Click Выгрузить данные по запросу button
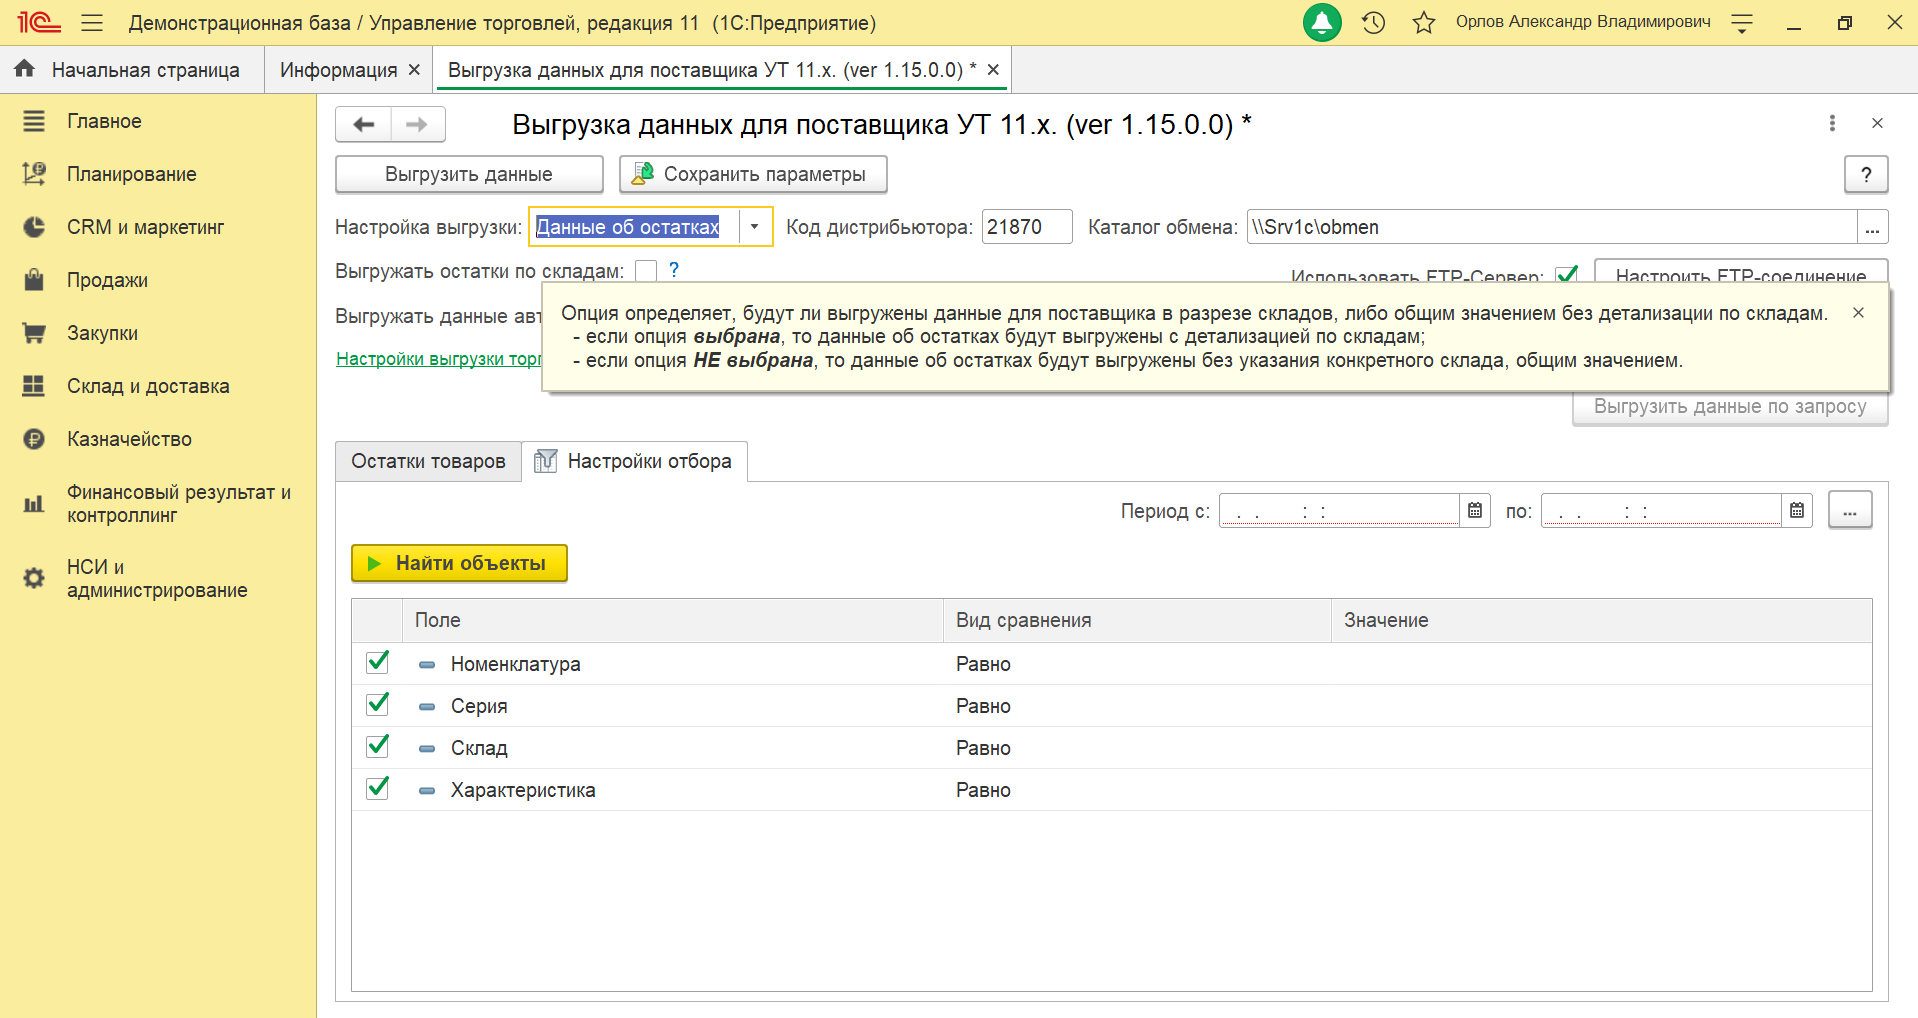Image resolution: width=1918 pixels, height=1018 pixels. pos(1730,407)
